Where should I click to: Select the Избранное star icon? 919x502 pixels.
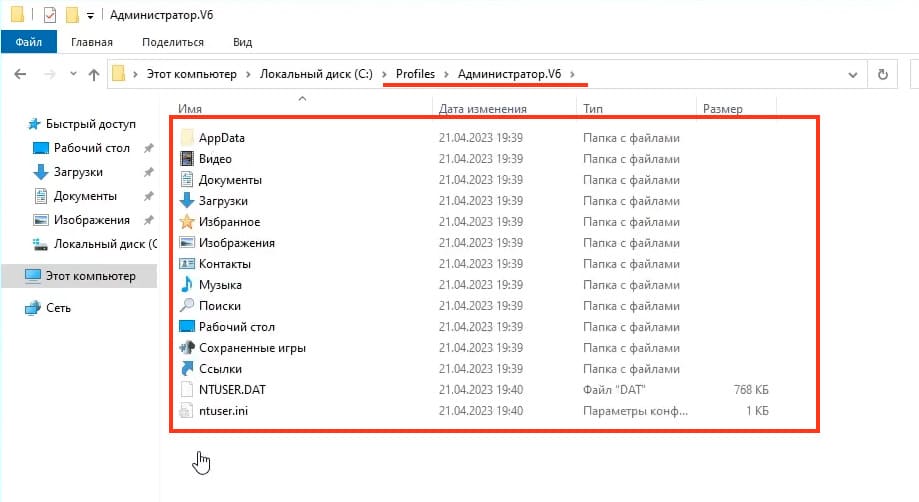point(187,222)
